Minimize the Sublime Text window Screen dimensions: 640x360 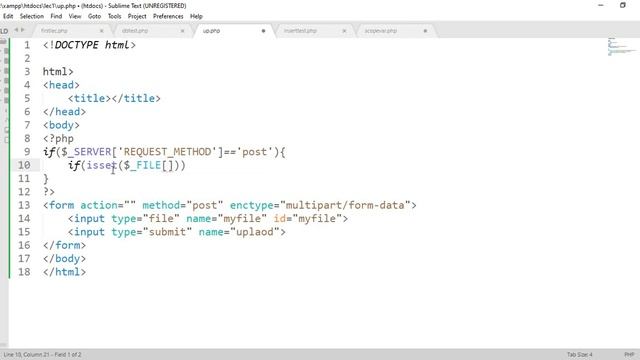pos(600,5)
